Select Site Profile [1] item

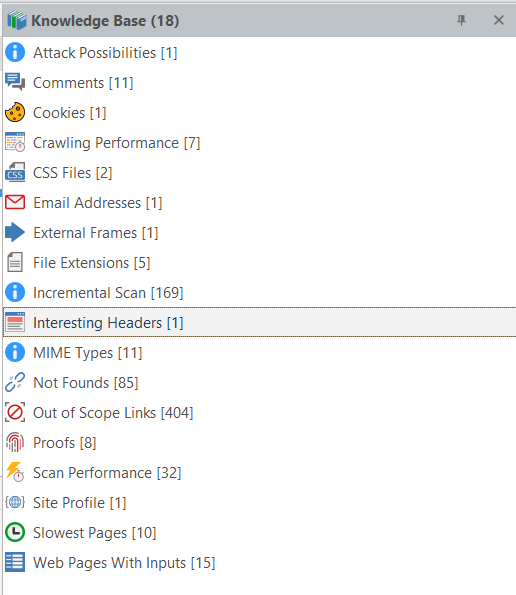(x=260, y=502)
